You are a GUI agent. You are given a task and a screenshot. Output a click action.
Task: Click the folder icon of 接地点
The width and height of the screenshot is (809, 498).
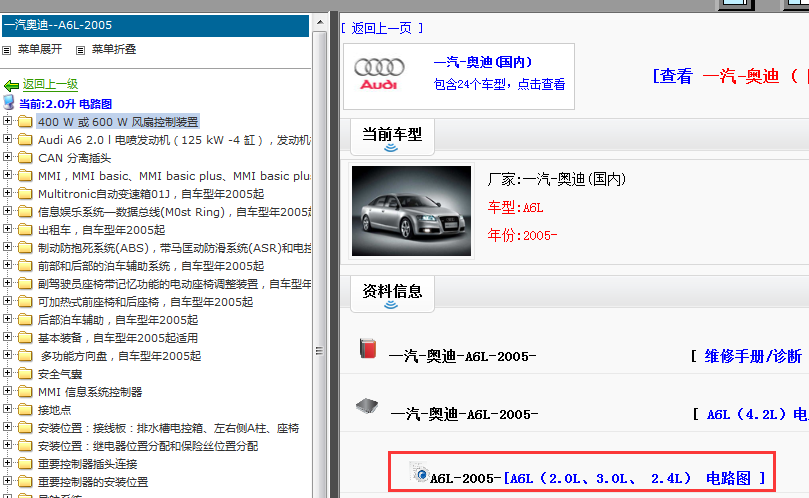tap(25, 410)
